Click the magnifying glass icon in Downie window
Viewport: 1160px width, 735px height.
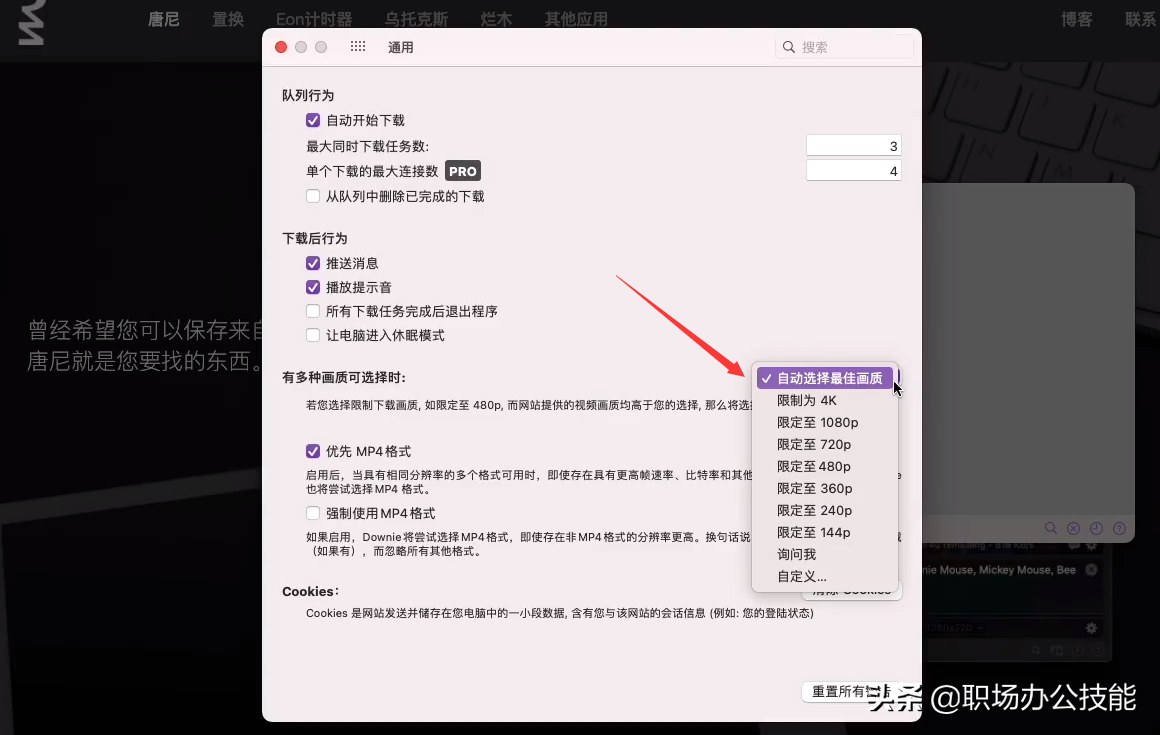1051,528
